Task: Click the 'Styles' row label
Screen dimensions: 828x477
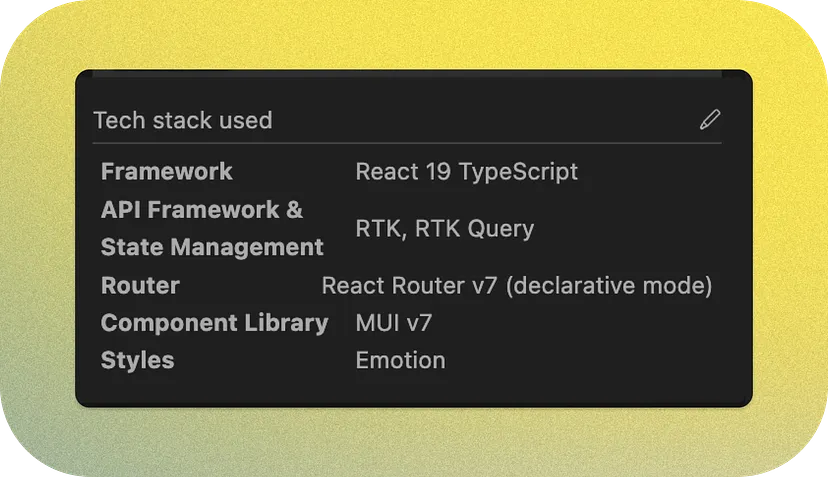Action: click(137, 361)
